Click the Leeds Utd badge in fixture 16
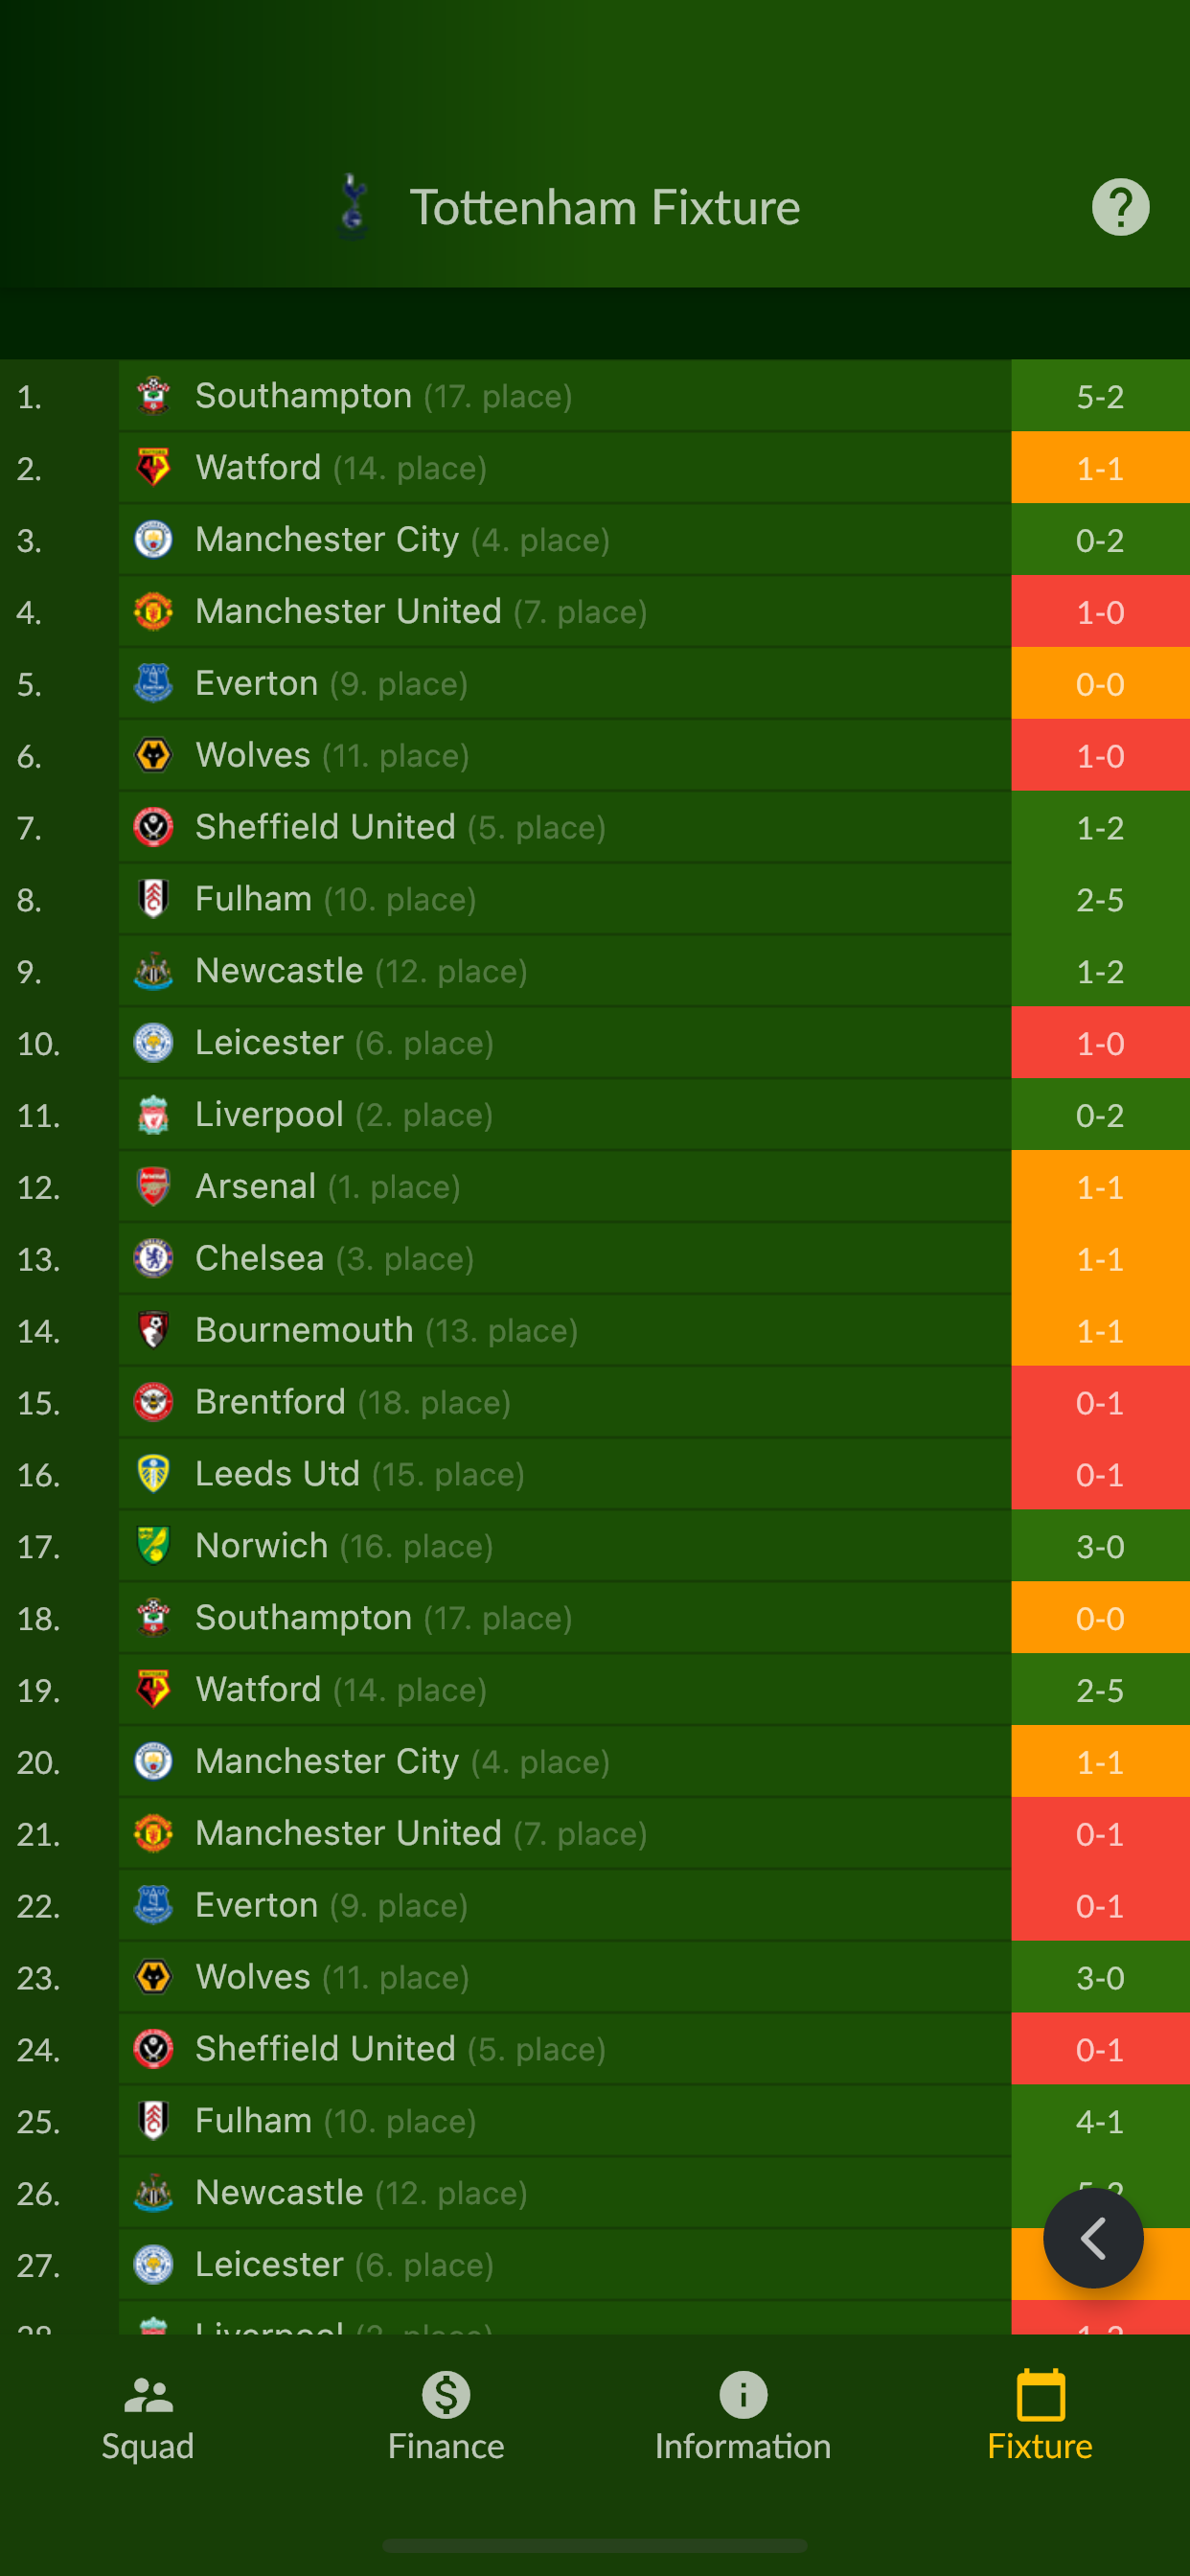The height and width of the screenshot is (2576, 1190). point(153,1474)
